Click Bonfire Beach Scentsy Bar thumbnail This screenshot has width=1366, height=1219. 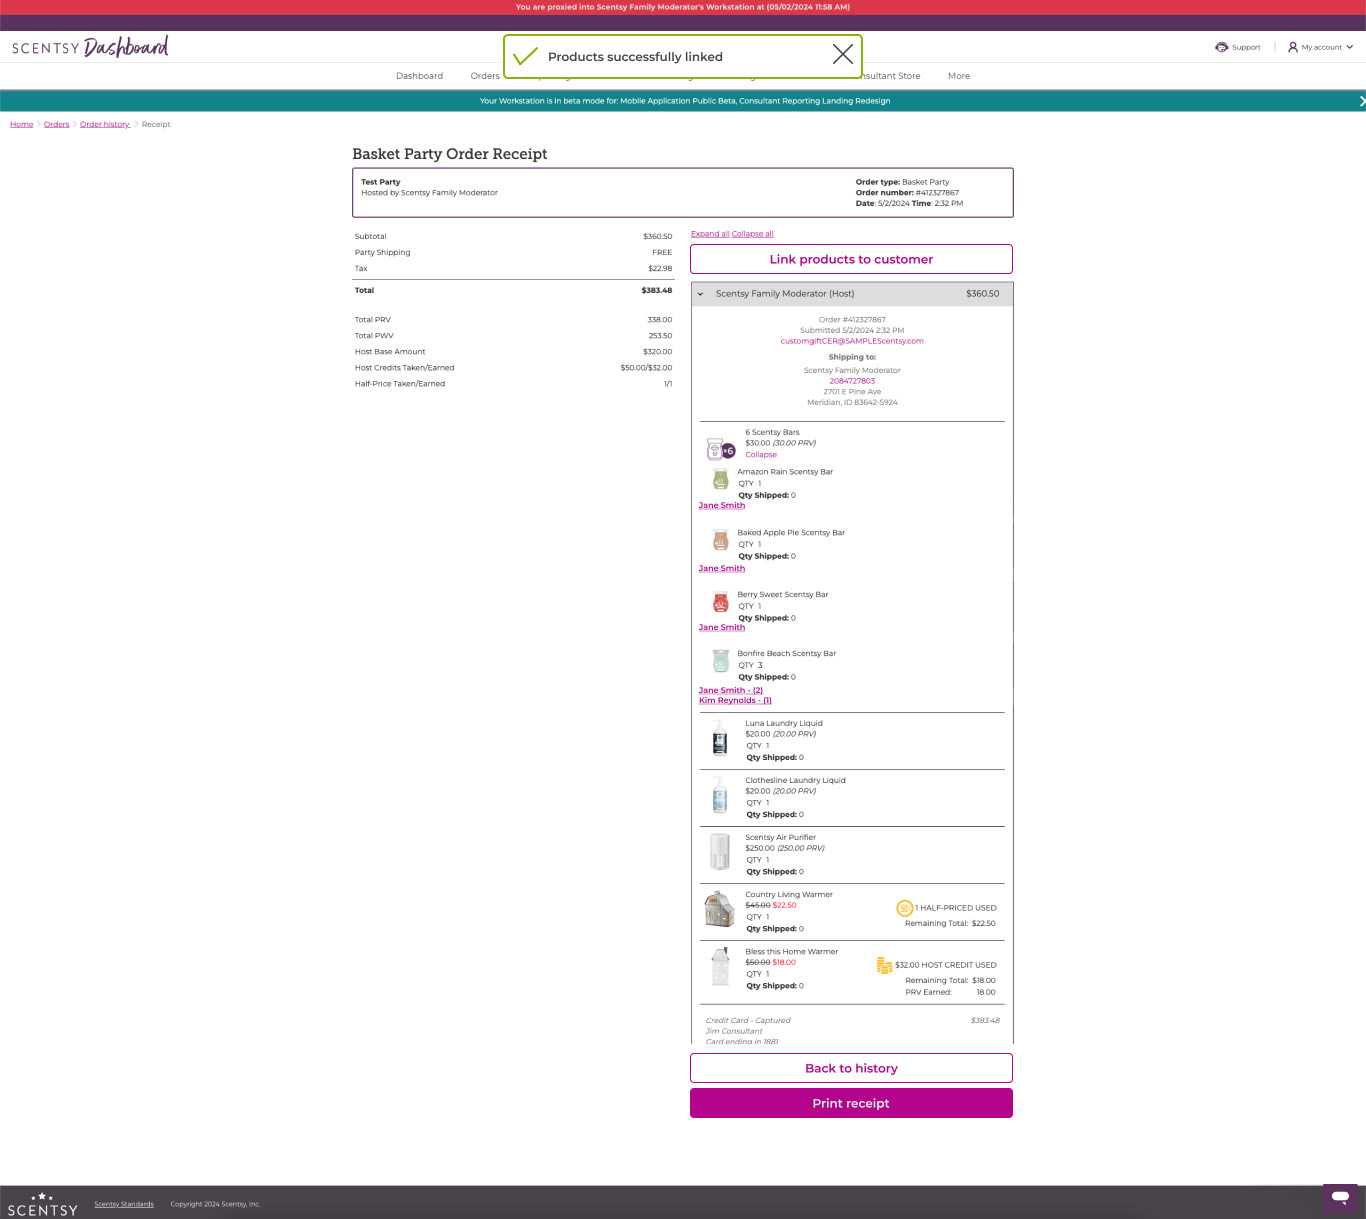720,661
